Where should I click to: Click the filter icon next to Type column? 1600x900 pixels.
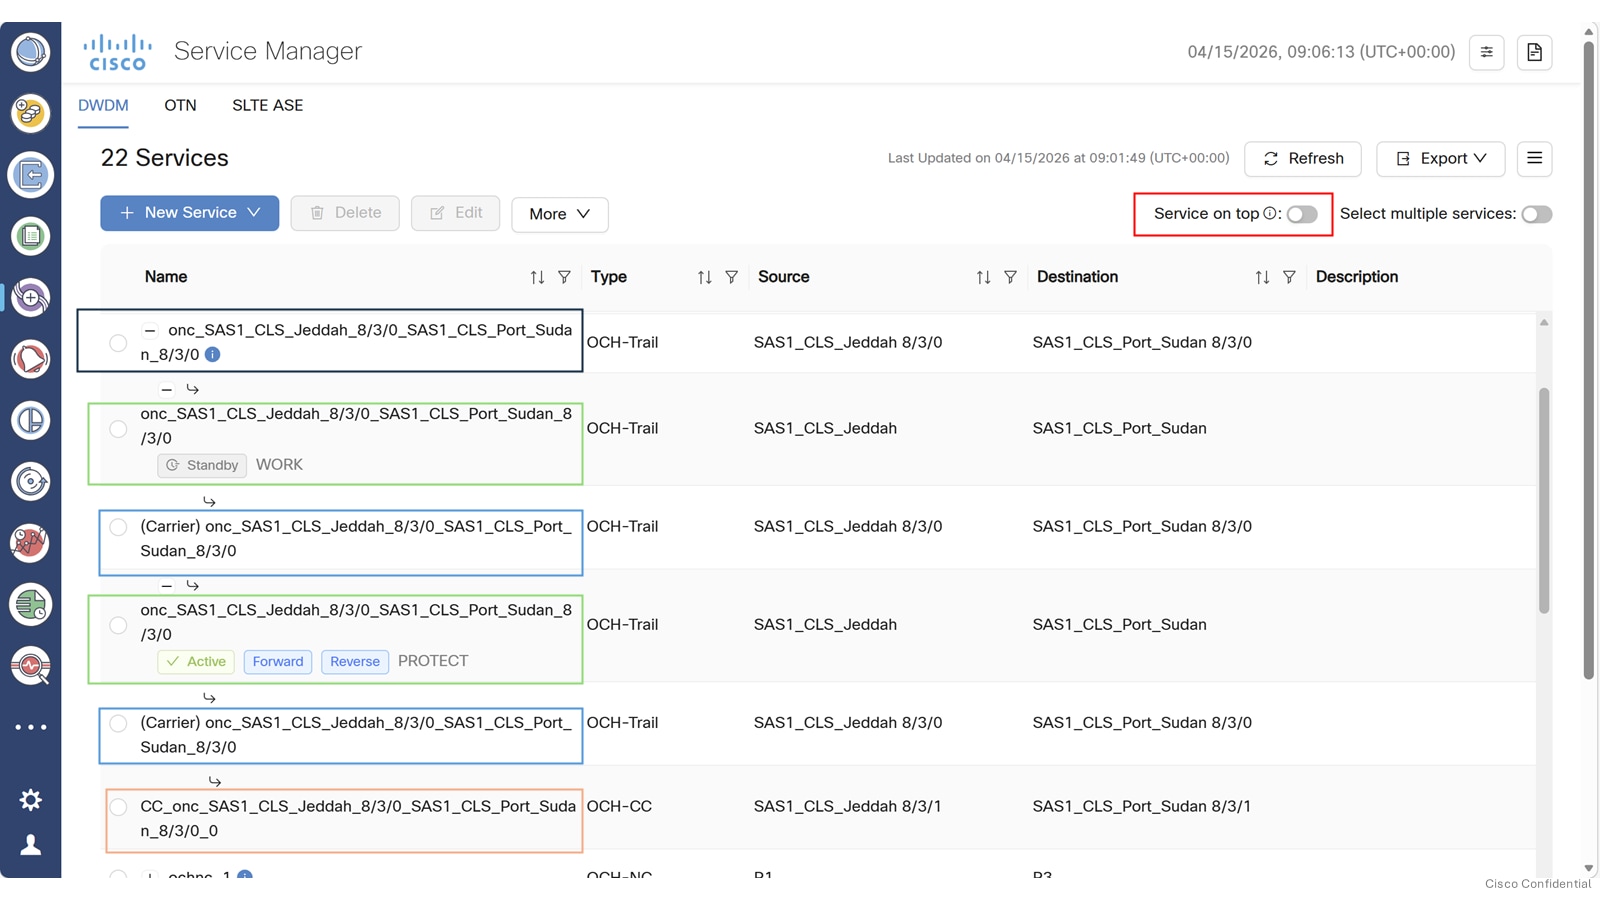point(733,277)
